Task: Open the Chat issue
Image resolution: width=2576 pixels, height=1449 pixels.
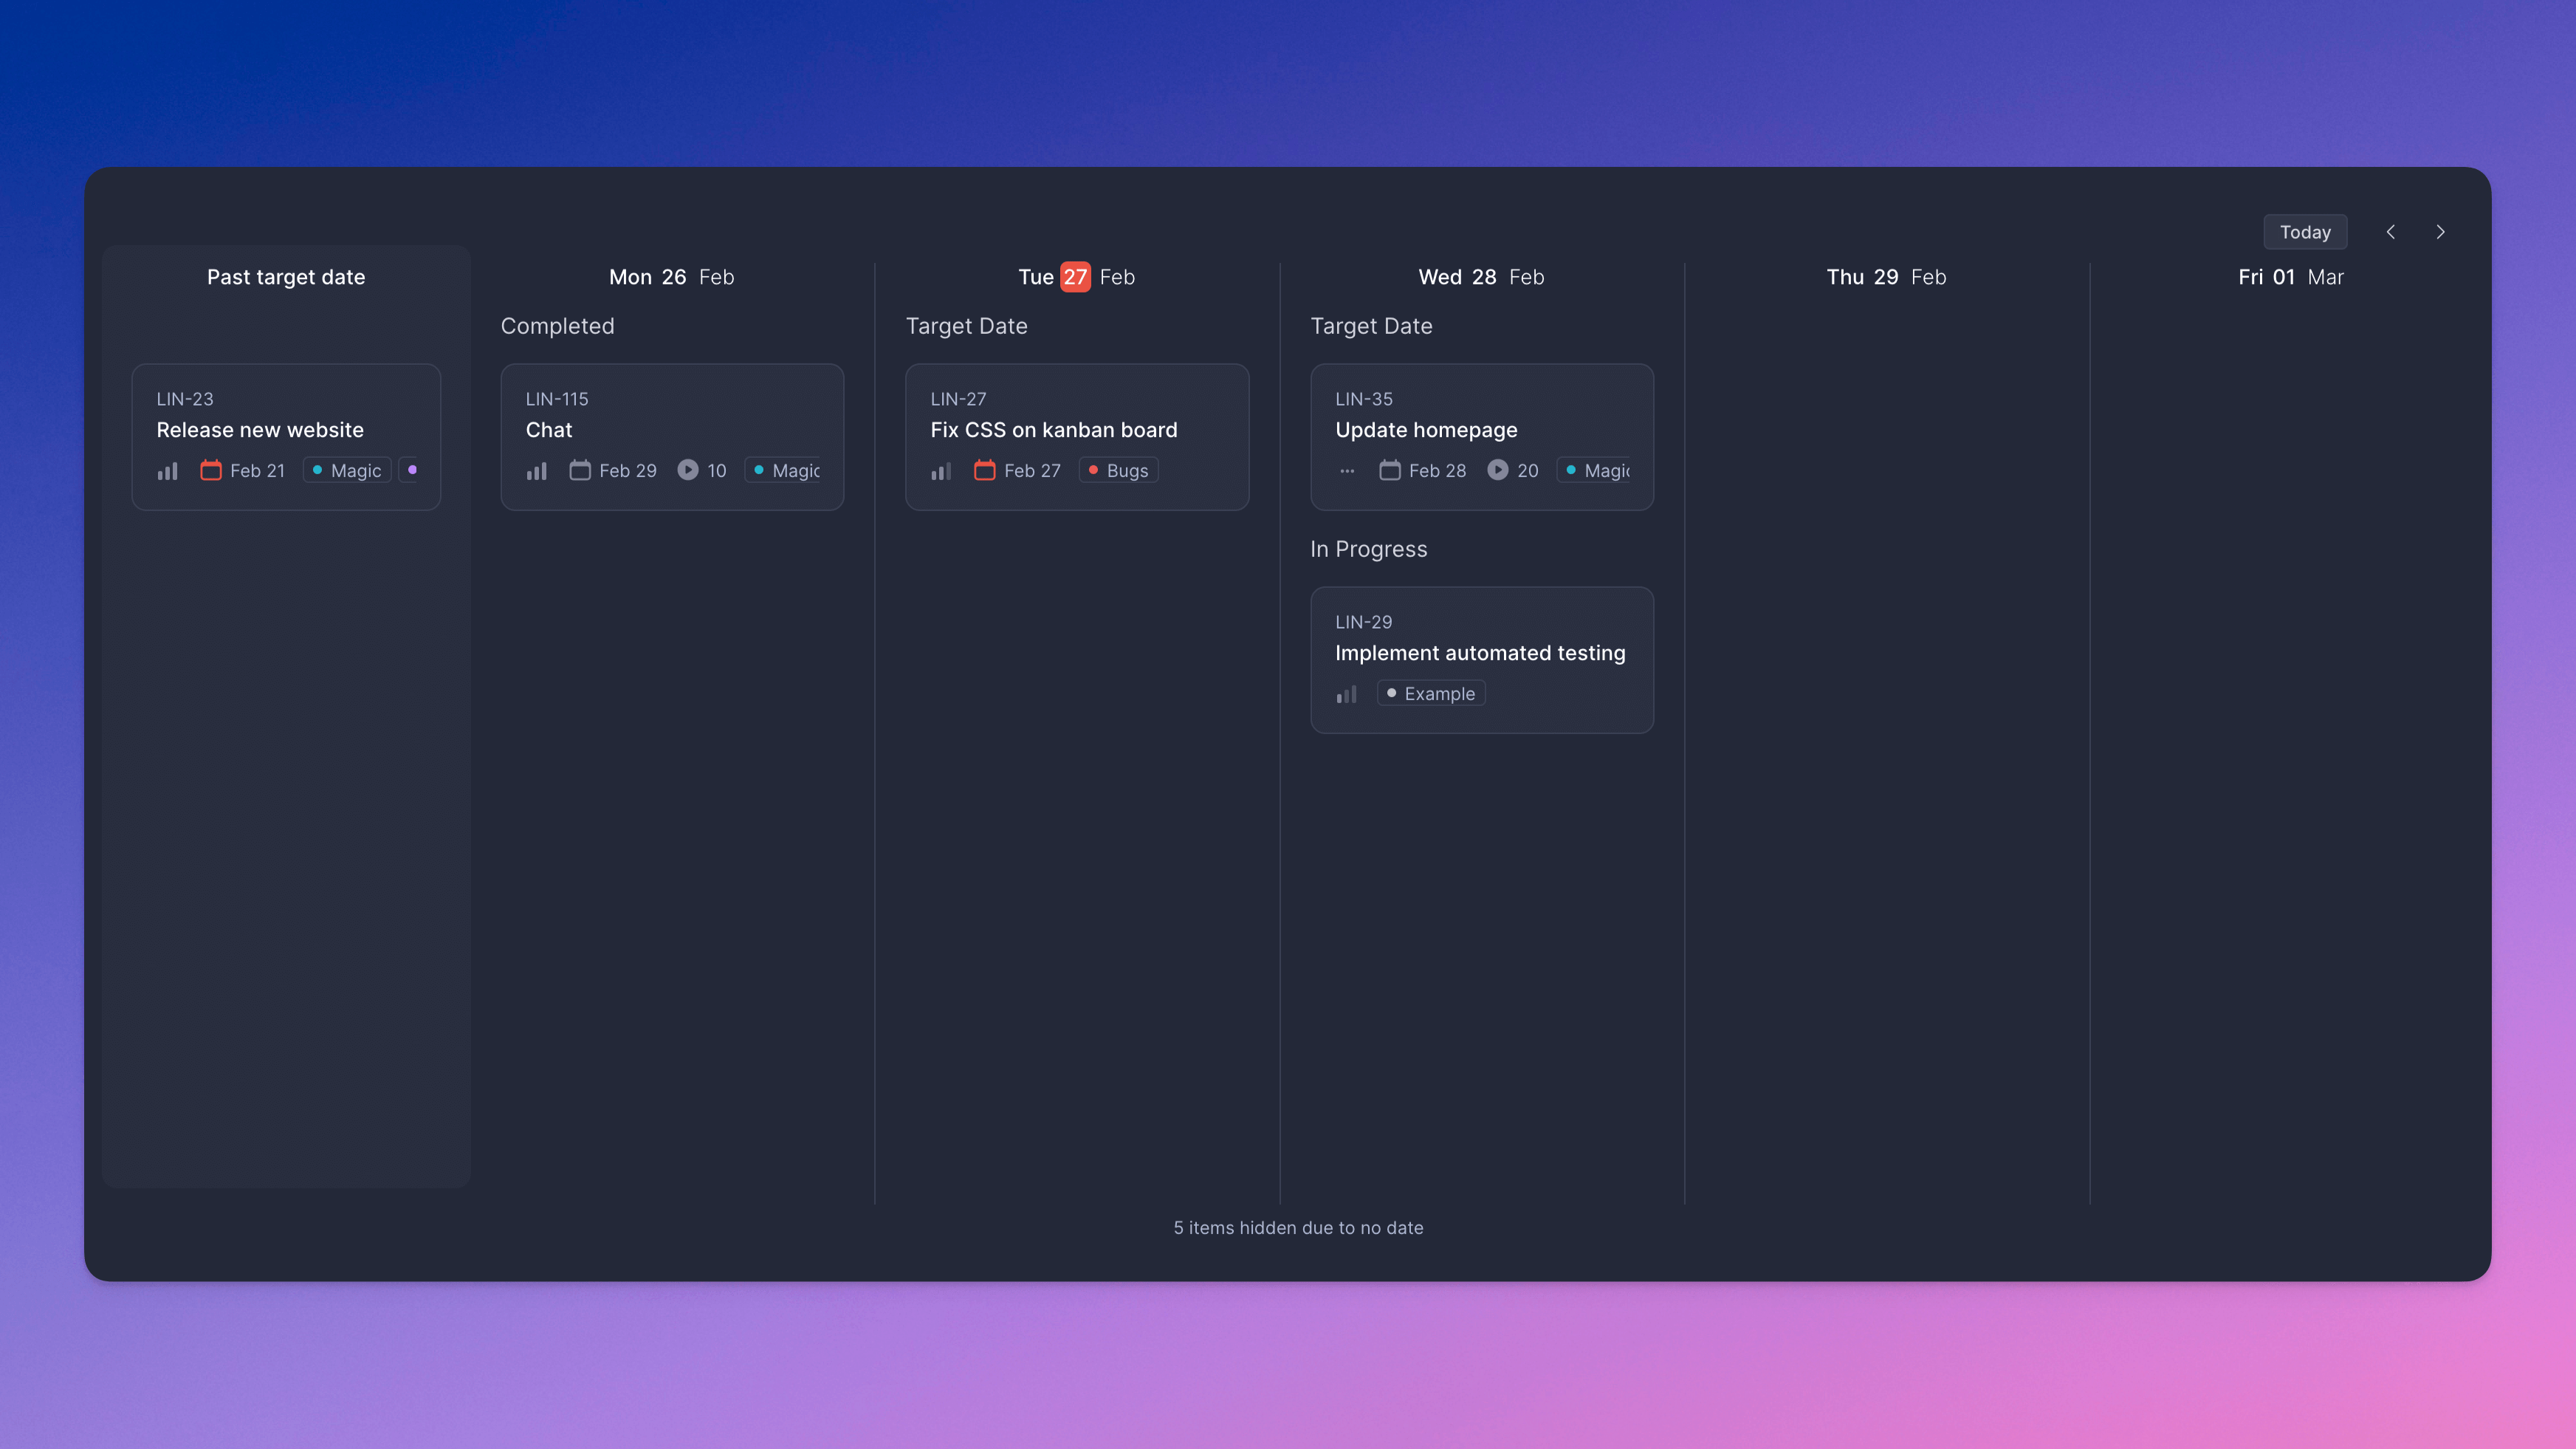Action: (549, 430)
